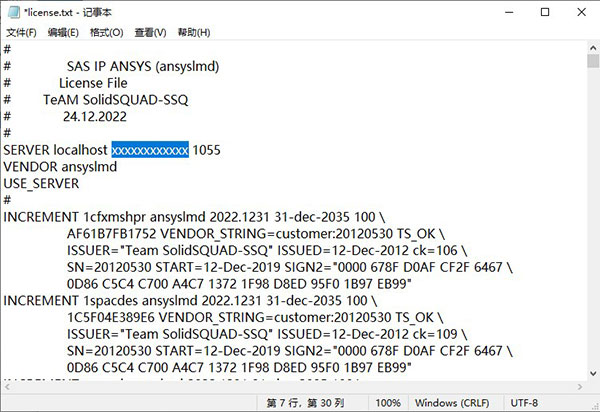Image resolution: width=600 pixels, height=412 pixels.
Task: Click the '1C5F04E389E6' key text
Action: click(111, 318)
